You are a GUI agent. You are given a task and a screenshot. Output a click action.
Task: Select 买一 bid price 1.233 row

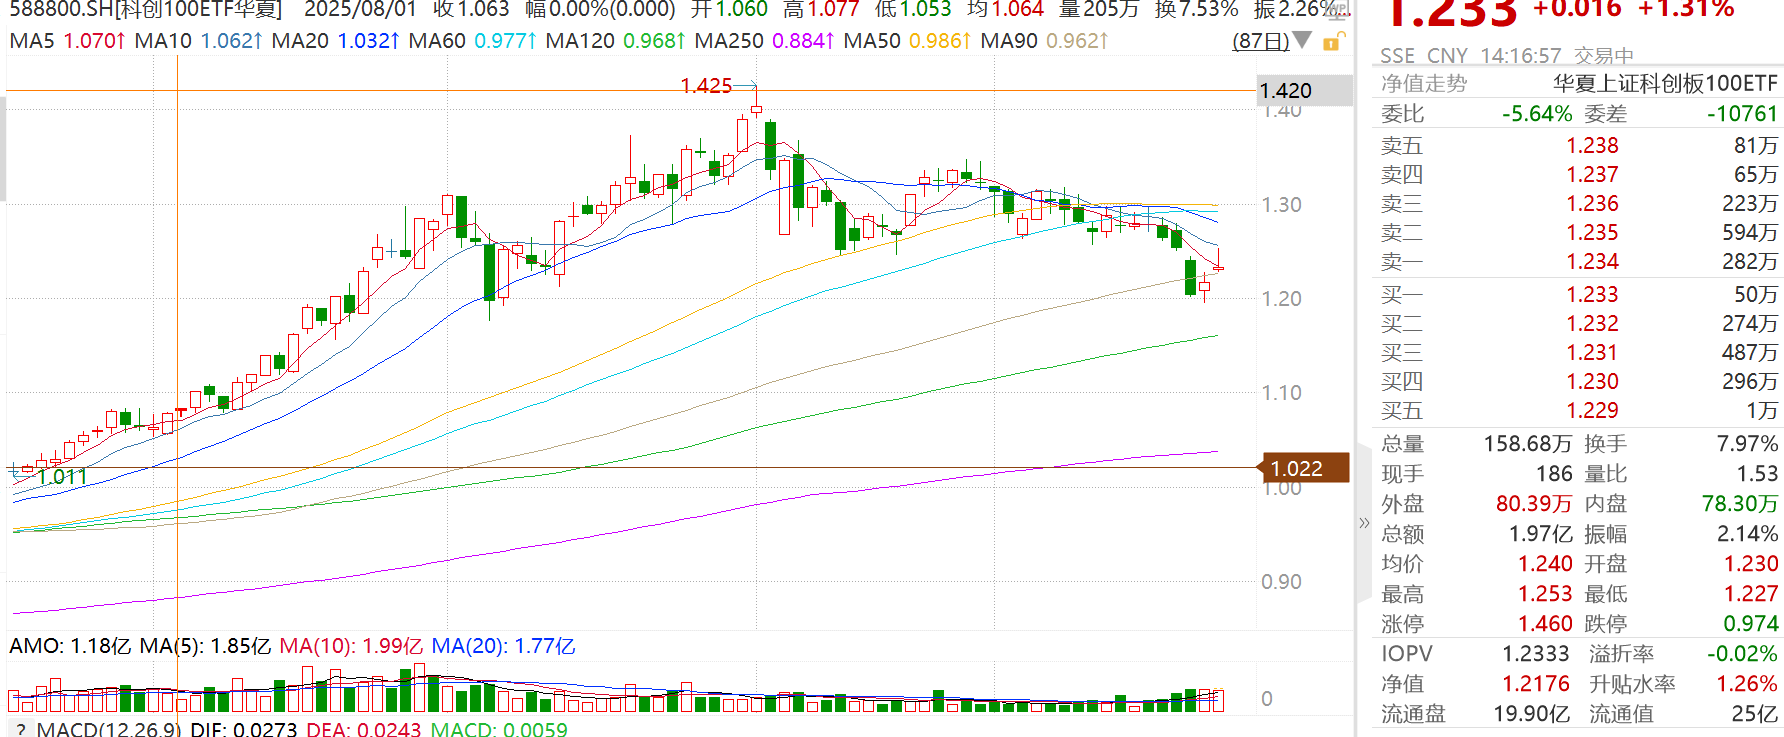(1578, 295)
